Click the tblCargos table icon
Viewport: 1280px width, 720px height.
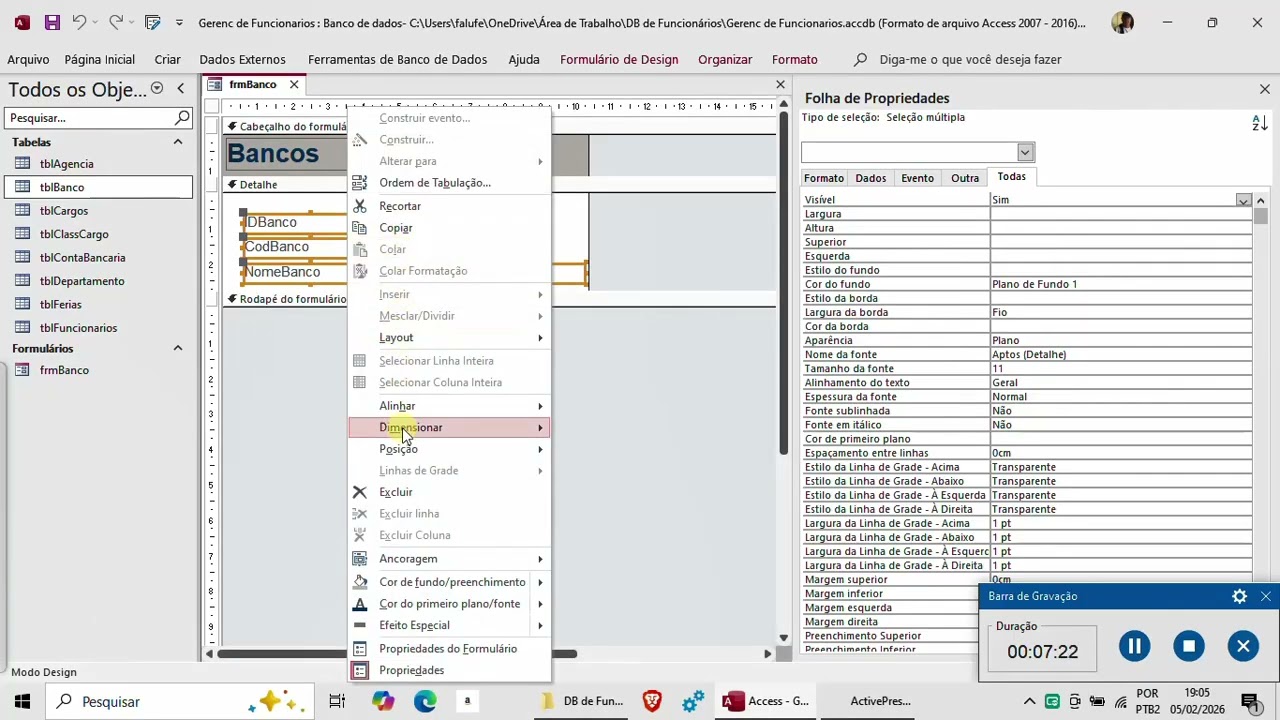click(22, 211)
